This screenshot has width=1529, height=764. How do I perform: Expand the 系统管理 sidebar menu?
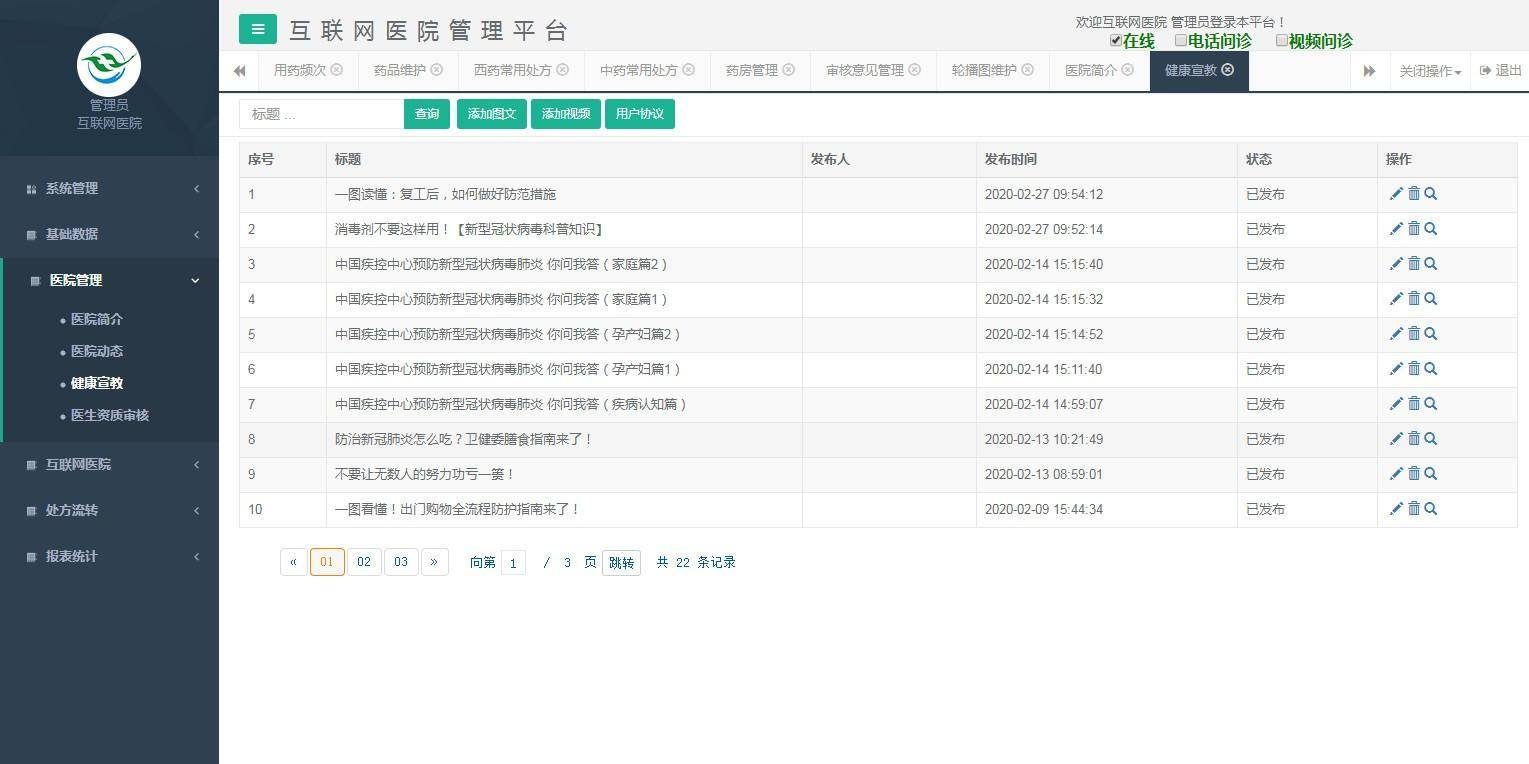[110, 188]
